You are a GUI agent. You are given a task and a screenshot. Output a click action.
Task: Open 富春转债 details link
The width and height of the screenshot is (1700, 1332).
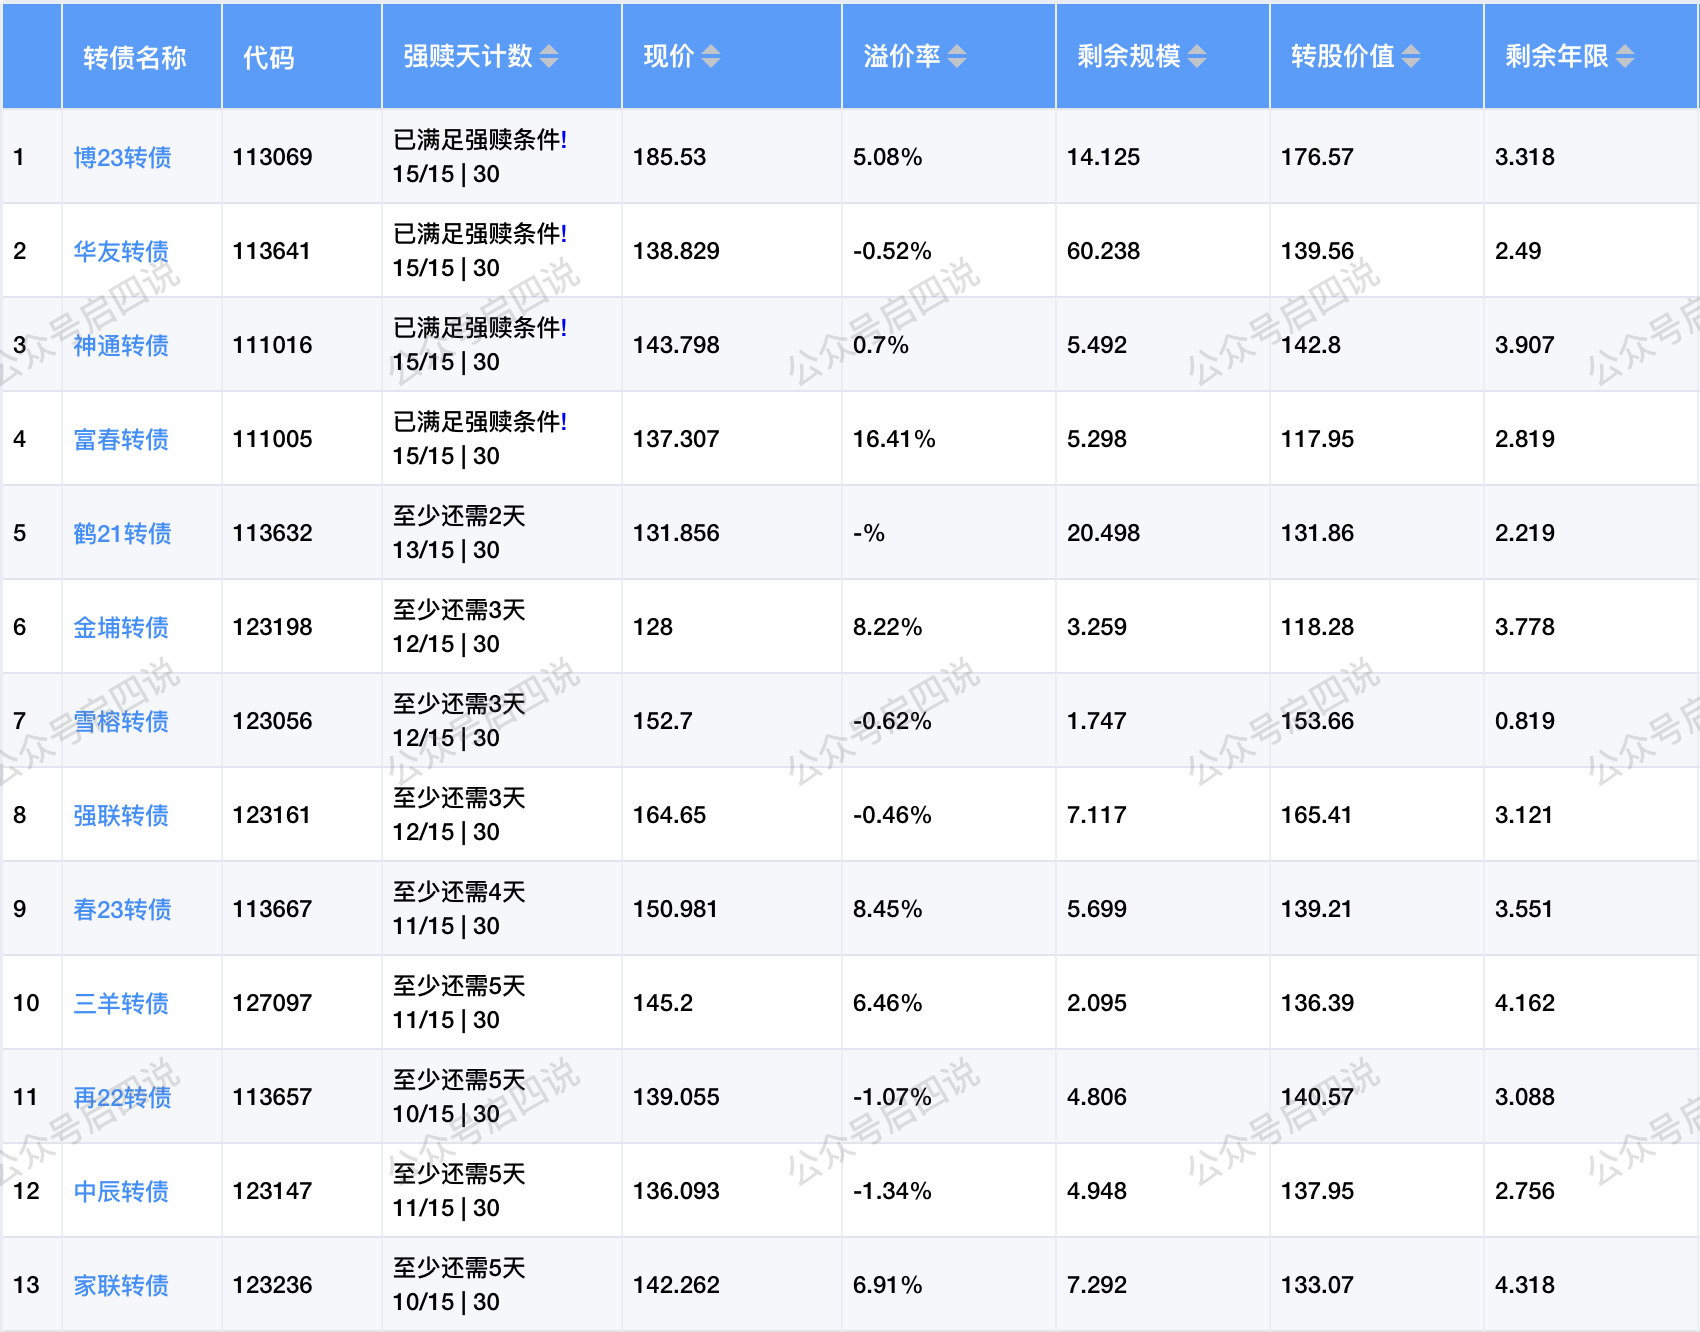click(x=121, y=440)
